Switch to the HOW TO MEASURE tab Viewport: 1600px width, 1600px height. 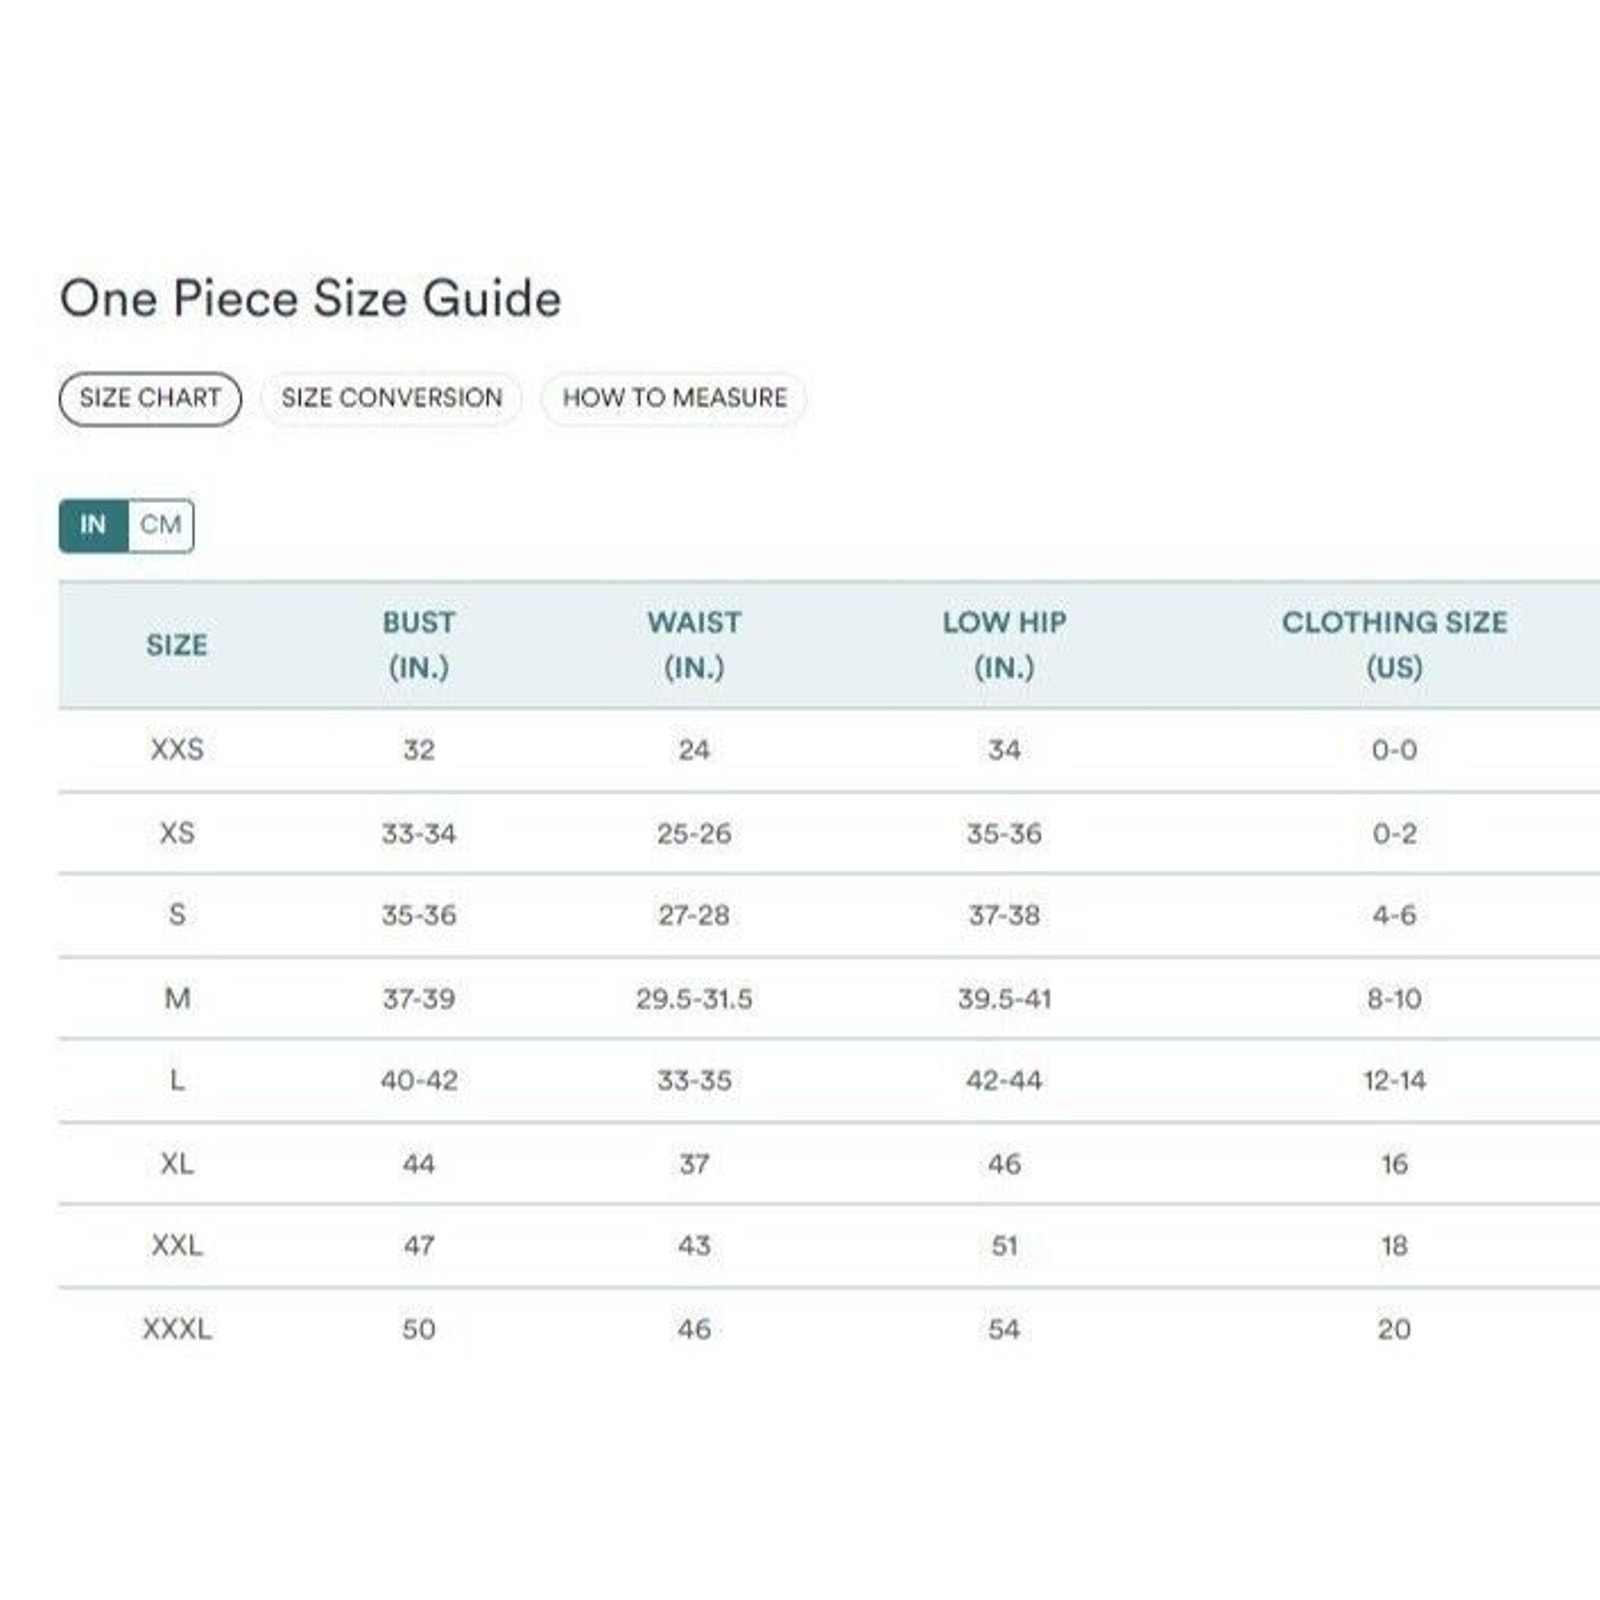coord(674,398)
